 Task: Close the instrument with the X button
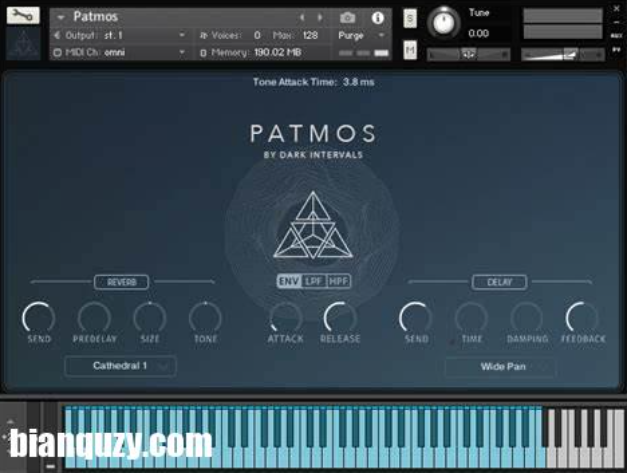(617, 9)
